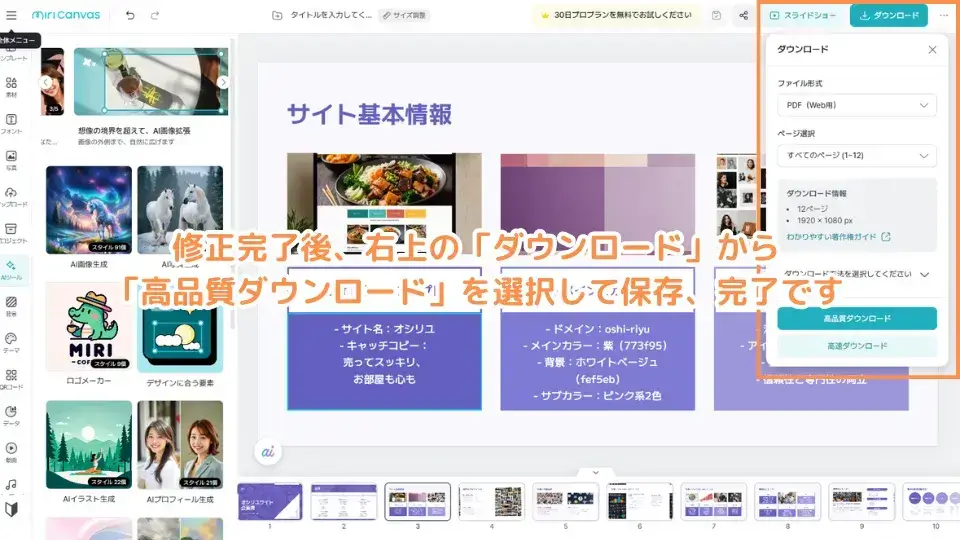Collapse the page thumbnail strip chevron
960x540 pixels.
[595, 472]
